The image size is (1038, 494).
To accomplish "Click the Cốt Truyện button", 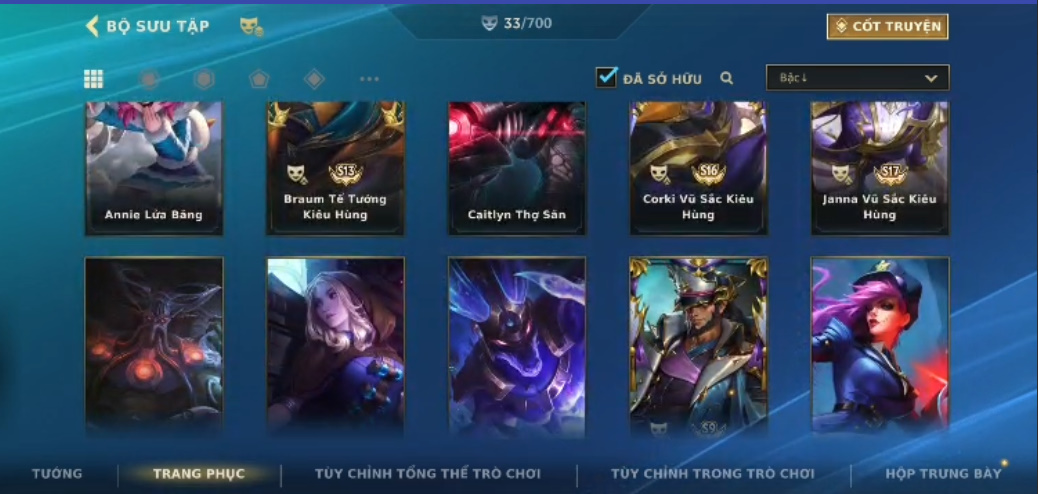I will point(888,26).
